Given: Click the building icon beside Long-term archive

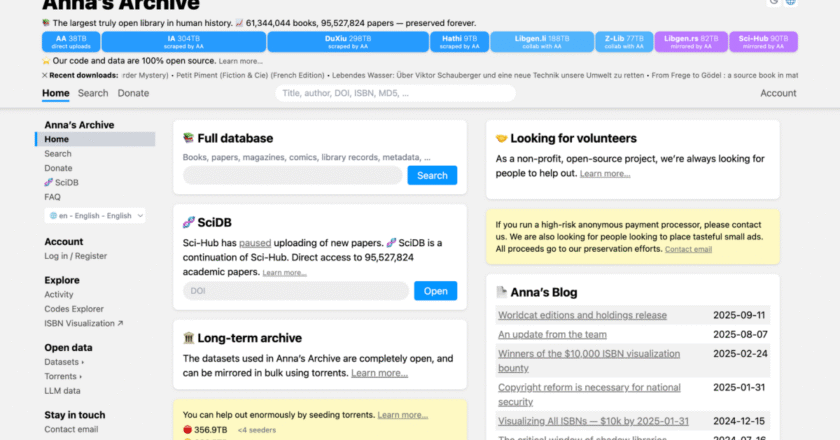Looking at the screenshot, I should point(188,338).
